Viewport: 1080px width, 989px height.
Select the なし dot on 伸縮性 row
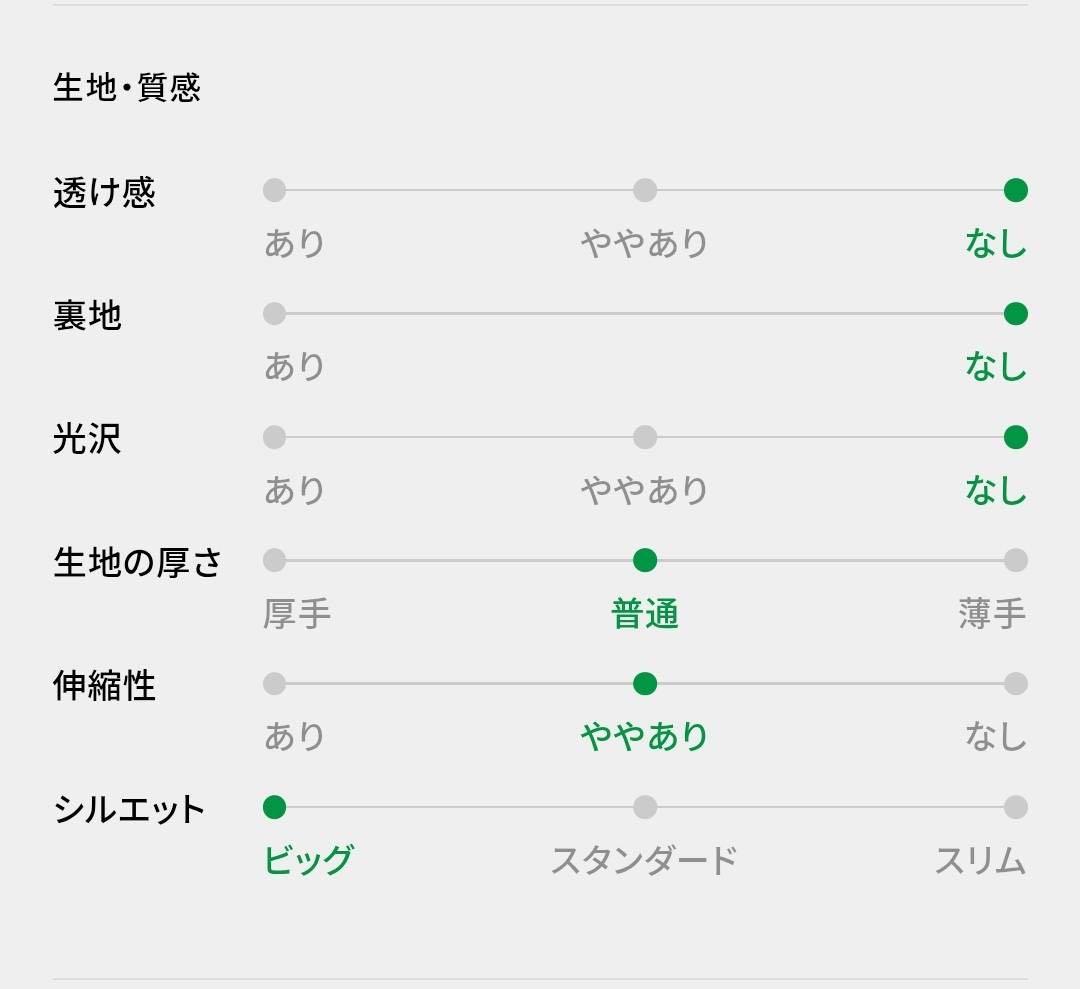click(x=1016, y=683)
